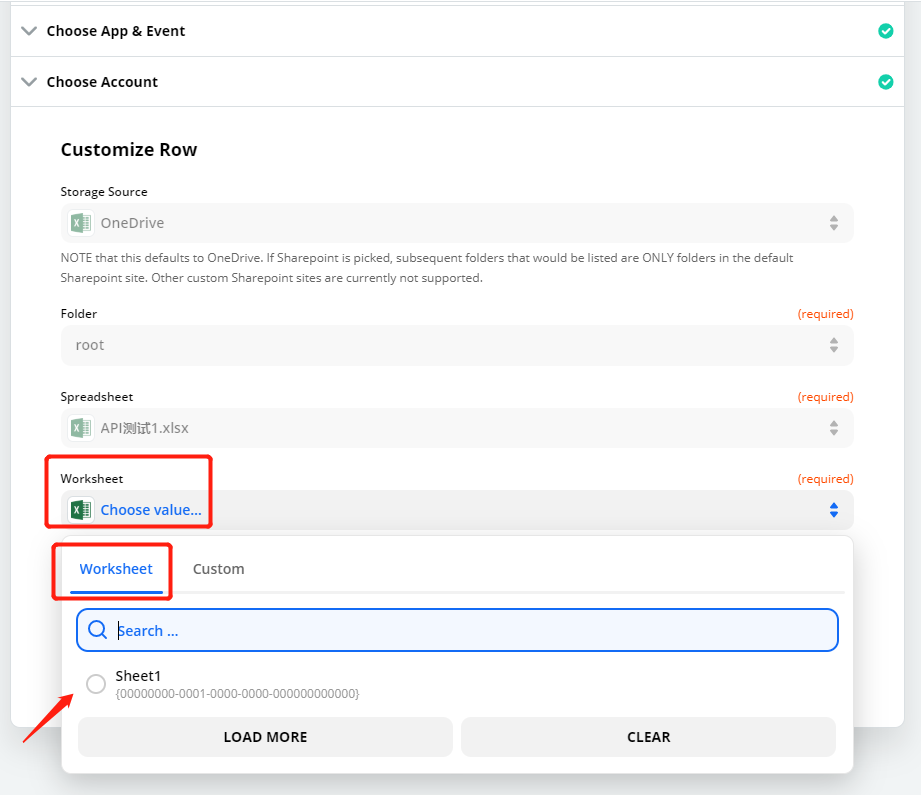The width and height of the screenshot is (921, 795).
Task: Click green checkmark for Choose App & Event
Action: 886,31
